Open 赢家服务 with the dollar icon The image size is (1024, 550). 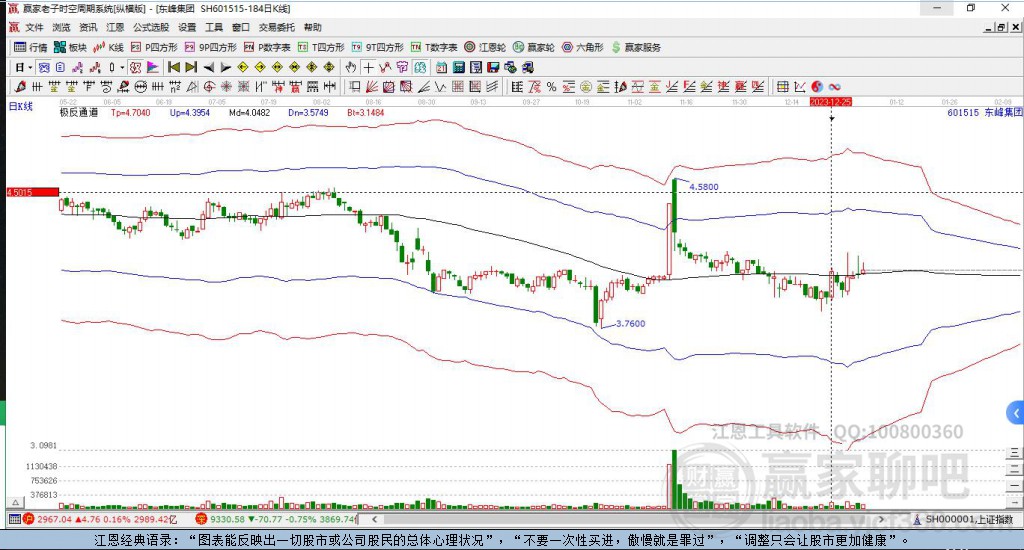tap(636, 47)
